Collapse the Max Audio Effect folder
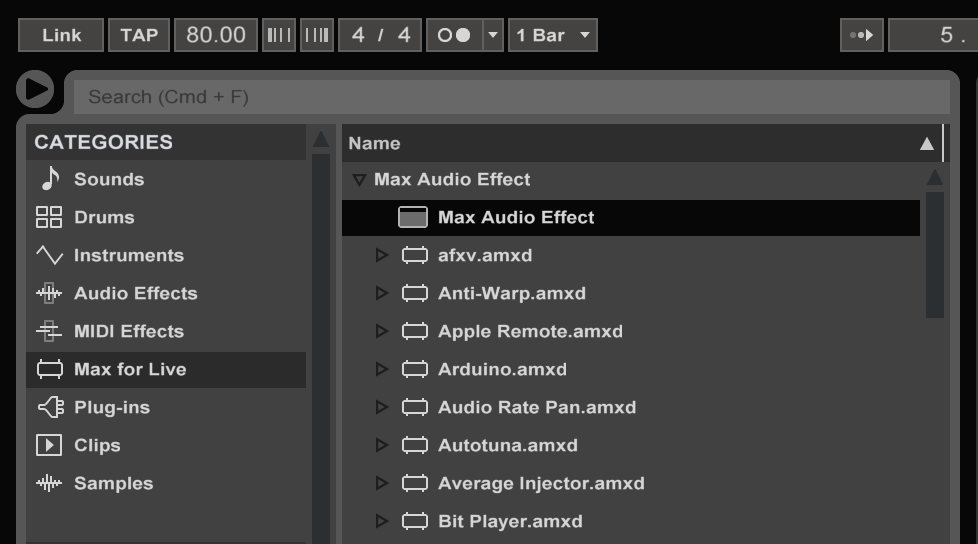The image size is (978, 544). pyautogui.click(x=360, y=180)
